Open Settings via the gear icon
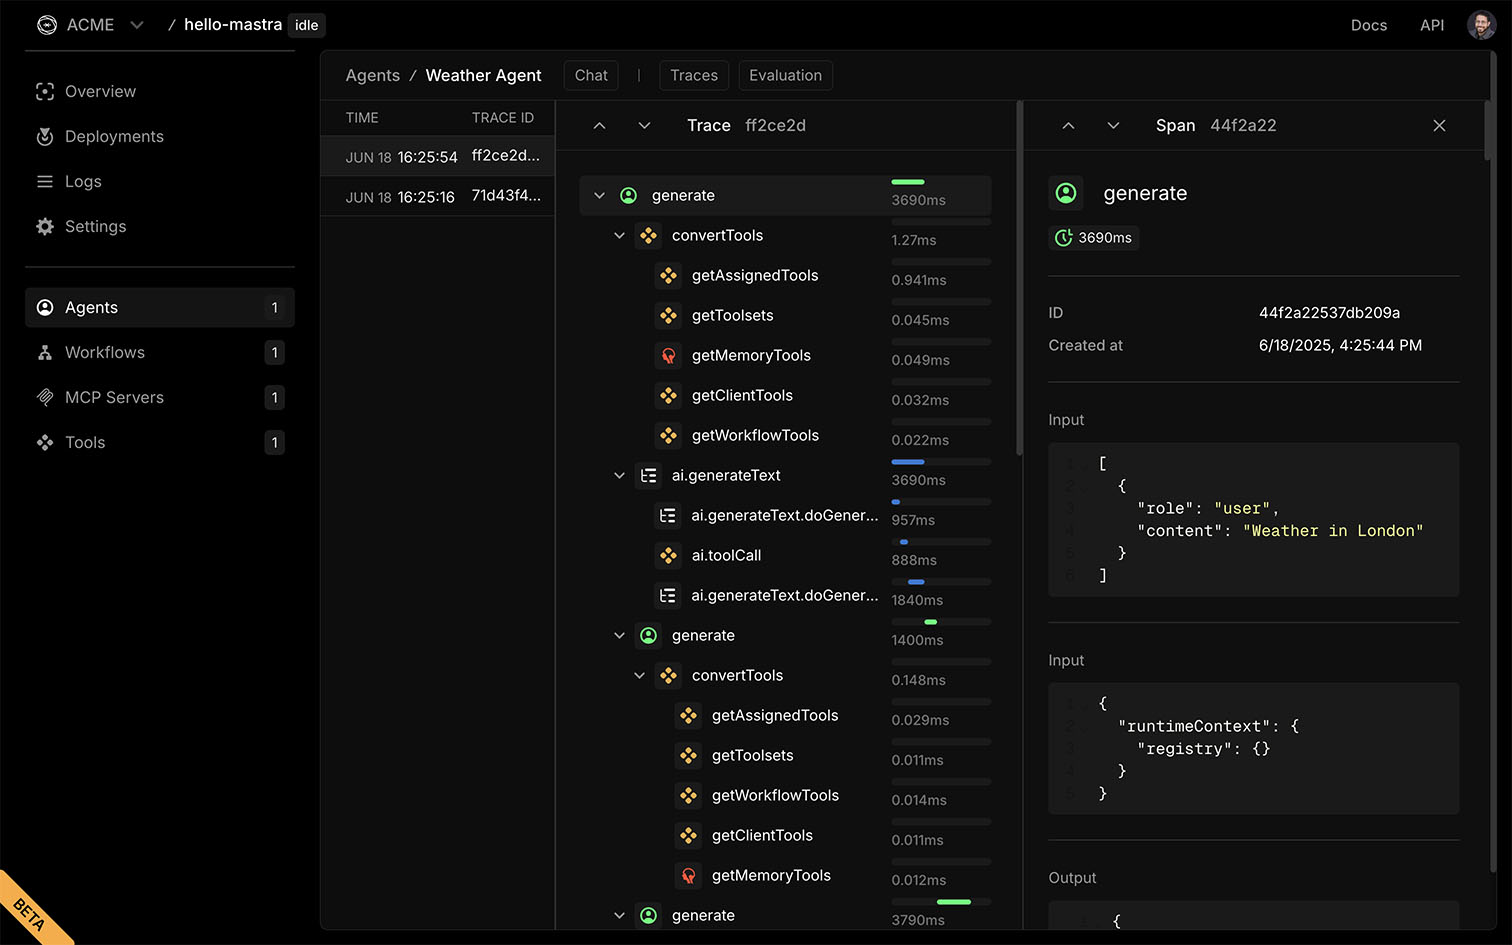The width and height of the screenshot is (1512, 945). tap(45, 226)
